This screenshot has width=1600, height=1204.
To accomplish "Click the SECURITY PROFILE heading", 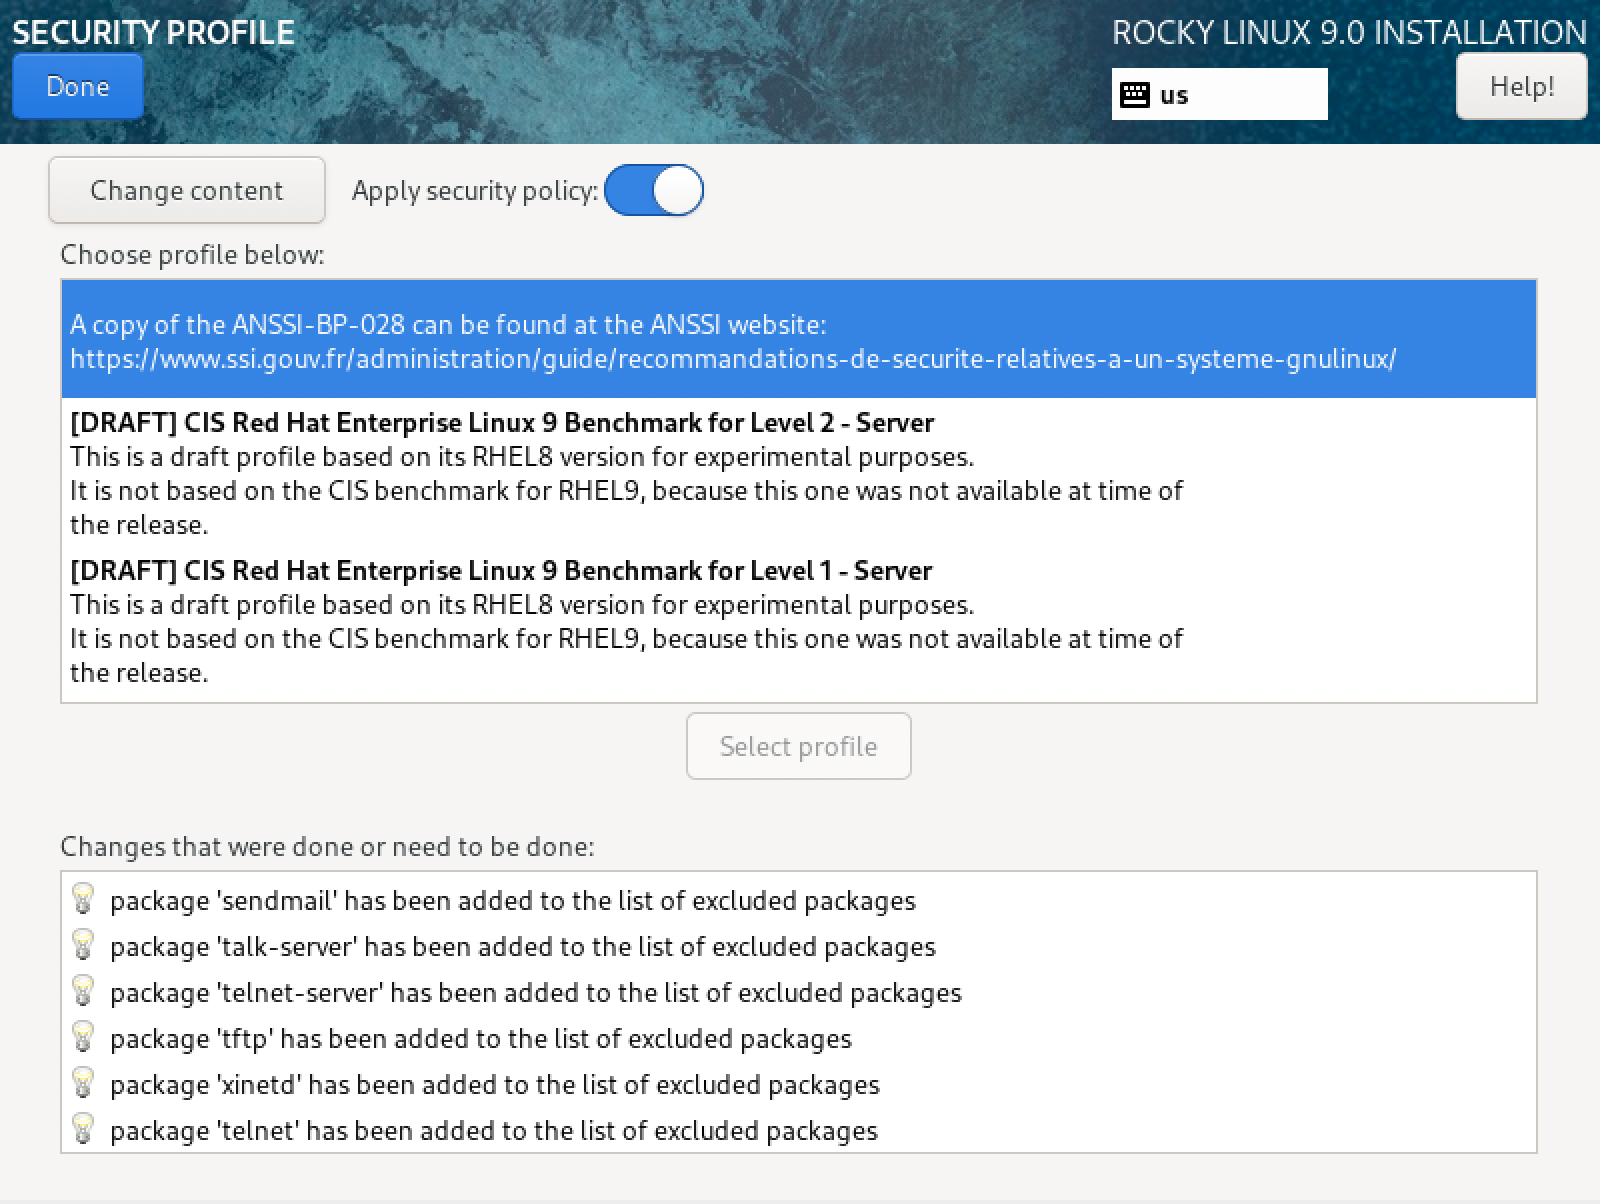I will 153,32.
